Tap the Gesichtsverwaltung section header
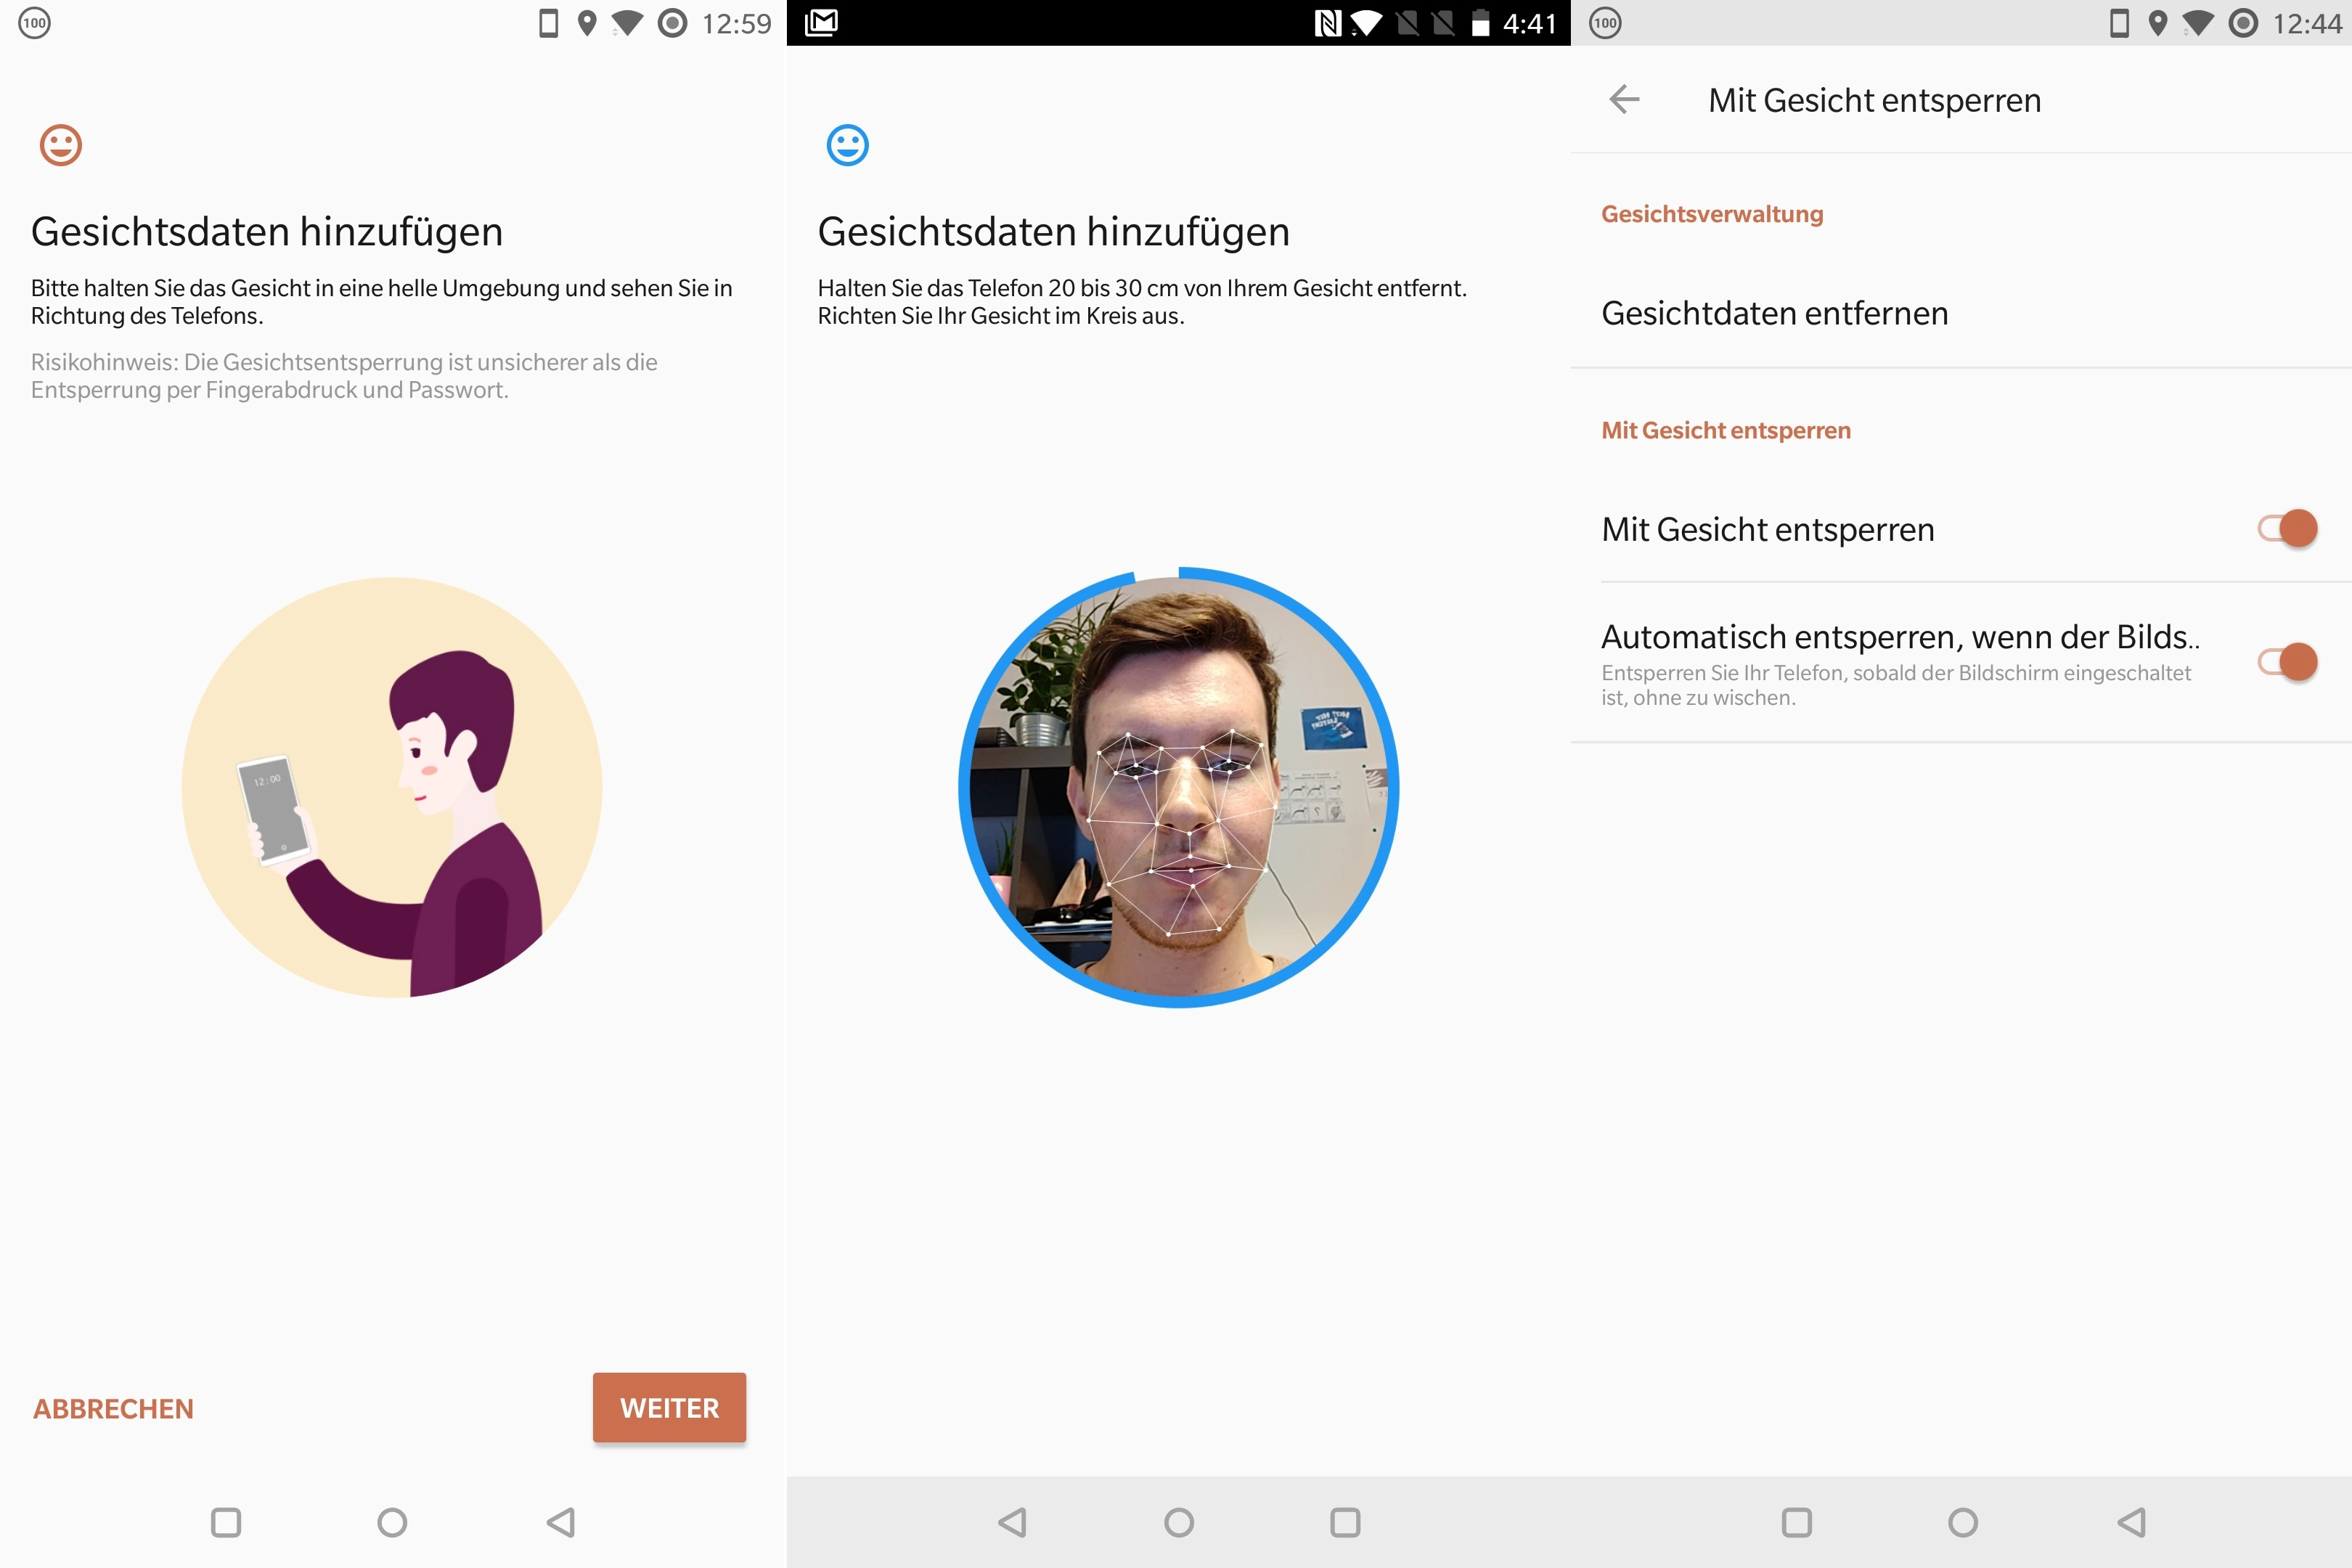This screenshot has height=1568, width=2352. click(1712, 214)
